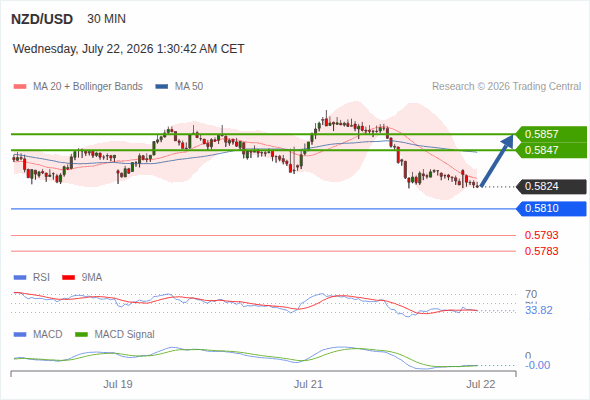
Task: Click the MACD value -0.00
Action: click(537, 365)
